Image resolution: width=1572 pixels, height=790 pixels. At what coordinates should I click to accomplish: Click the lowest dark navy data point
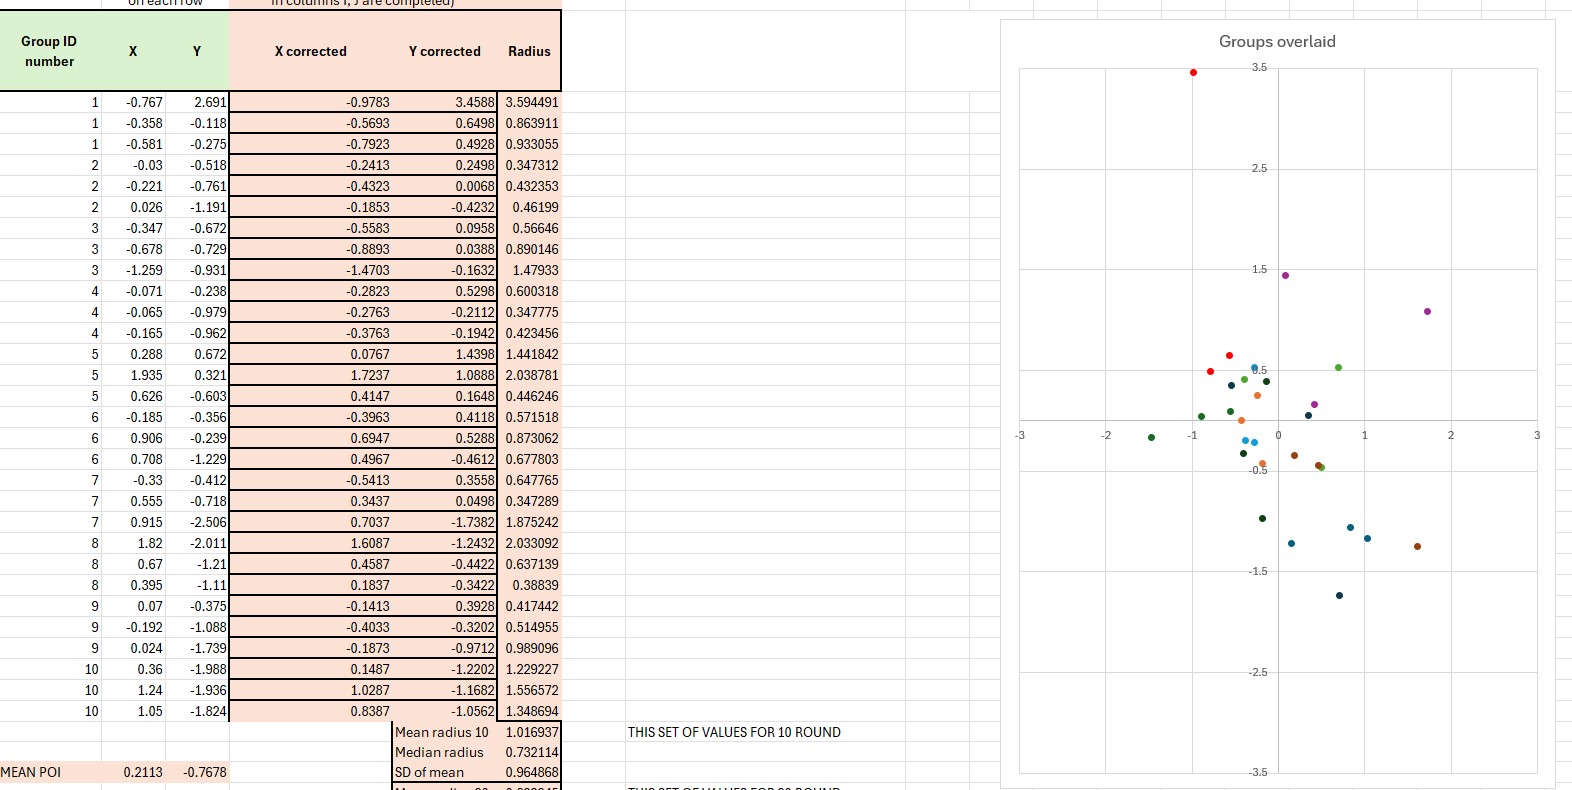click(1339, 595)
